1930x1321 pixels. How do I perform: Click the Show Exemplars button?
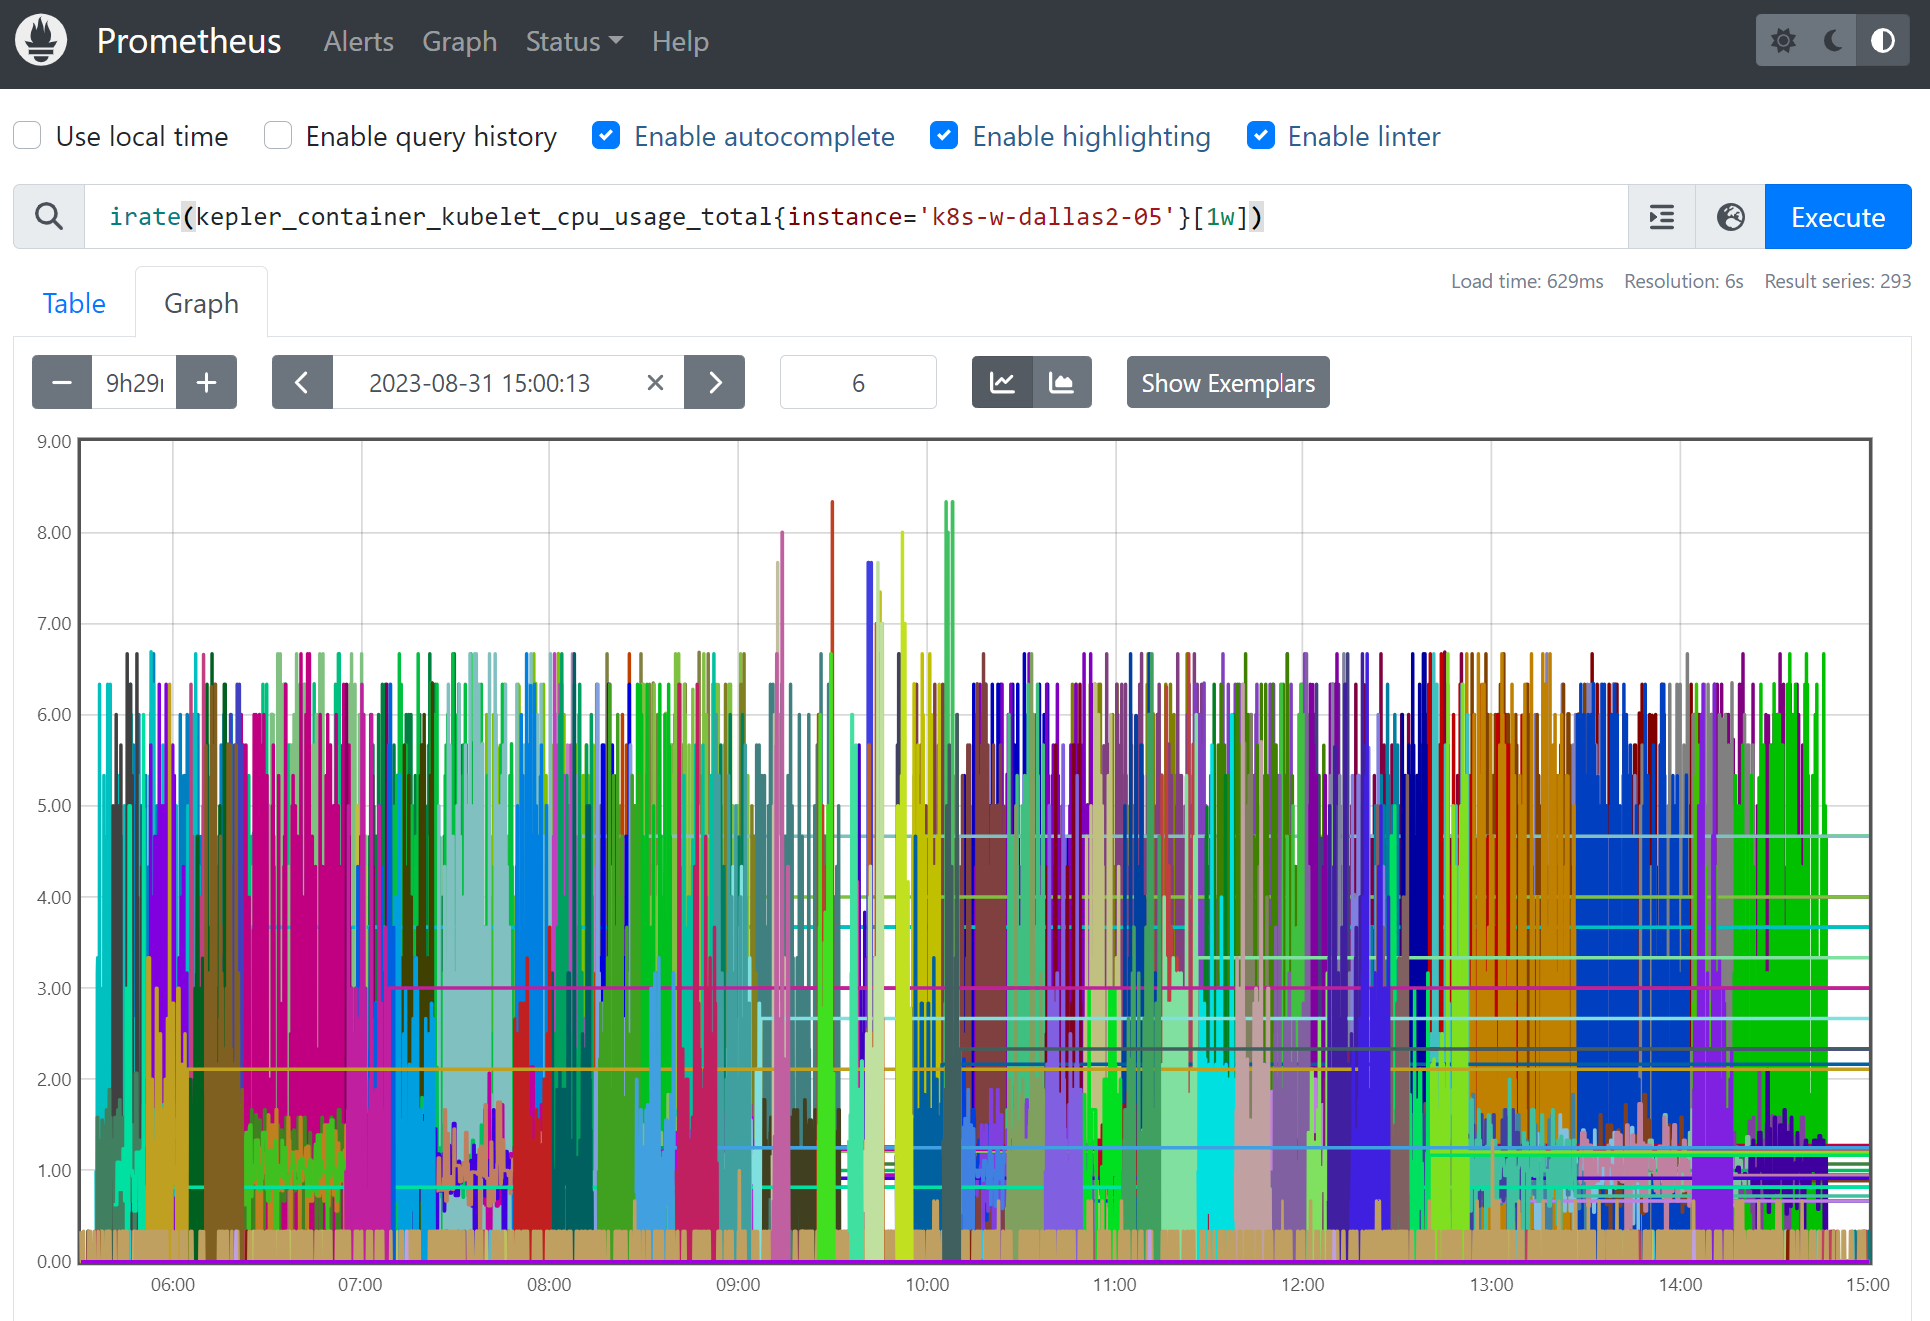pyautogui.click(x=1227, y=382)
